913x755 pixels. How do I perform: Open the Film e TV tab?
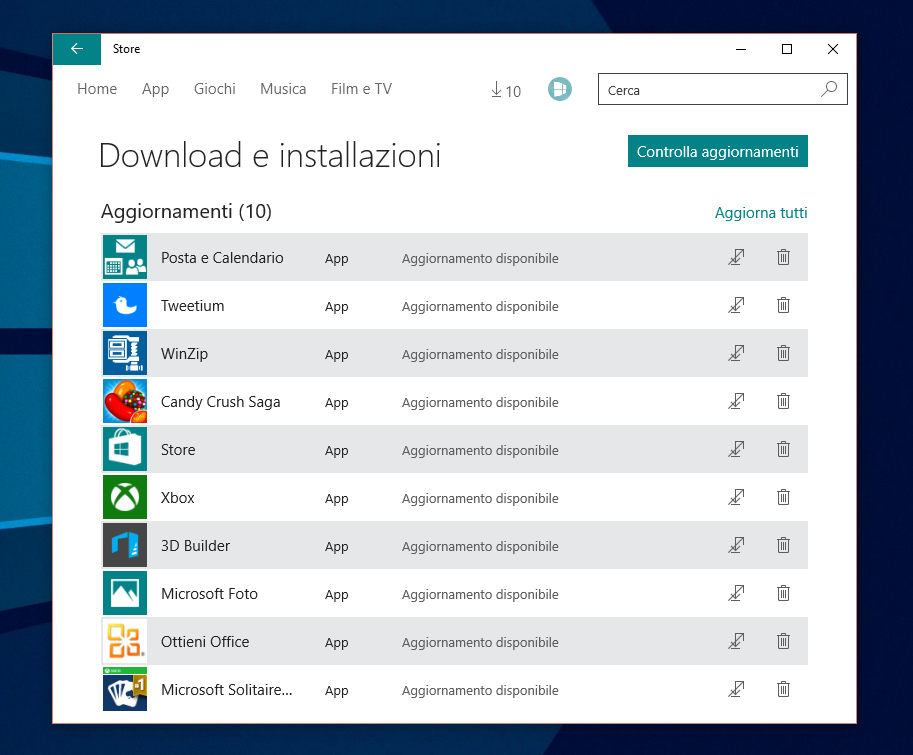(361, 88)
